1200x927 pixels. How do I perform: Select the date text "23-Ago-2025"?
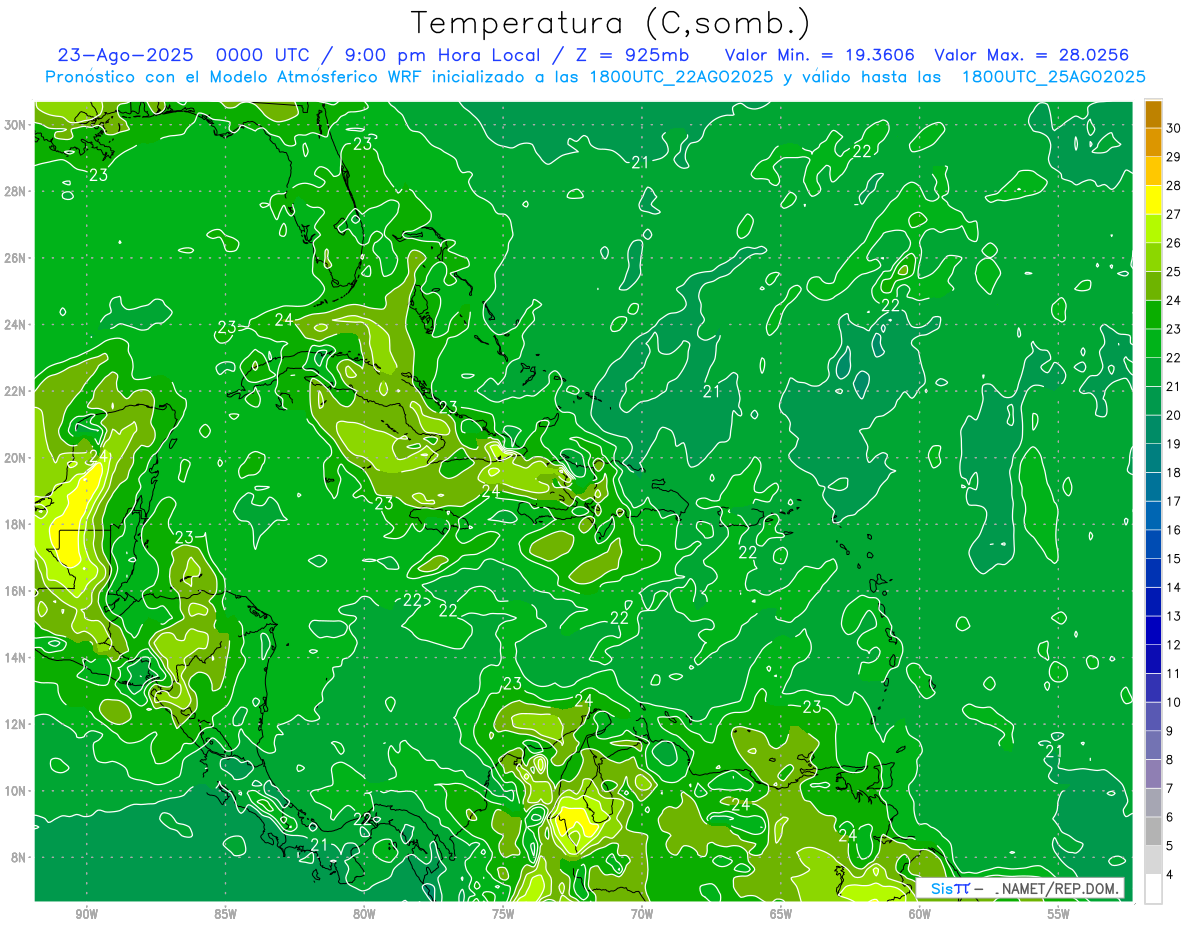(125, 55)
